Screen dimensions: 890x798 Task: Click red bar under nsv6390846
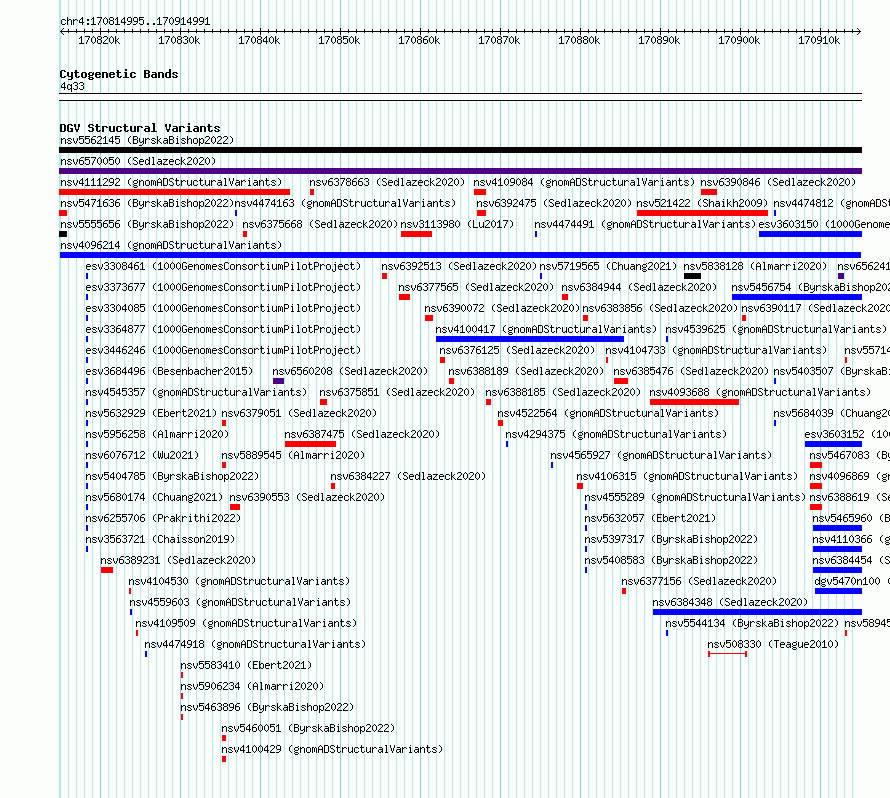[709, 192]
